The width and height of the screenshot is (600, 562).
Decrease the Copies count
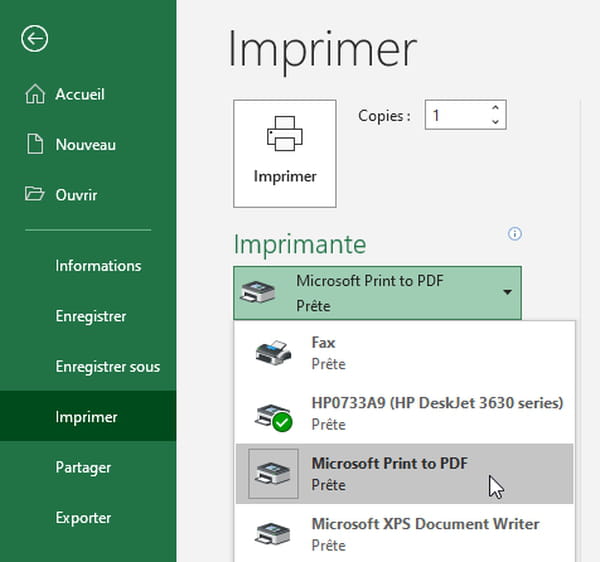pyautogui.click(x=495, y=122)
